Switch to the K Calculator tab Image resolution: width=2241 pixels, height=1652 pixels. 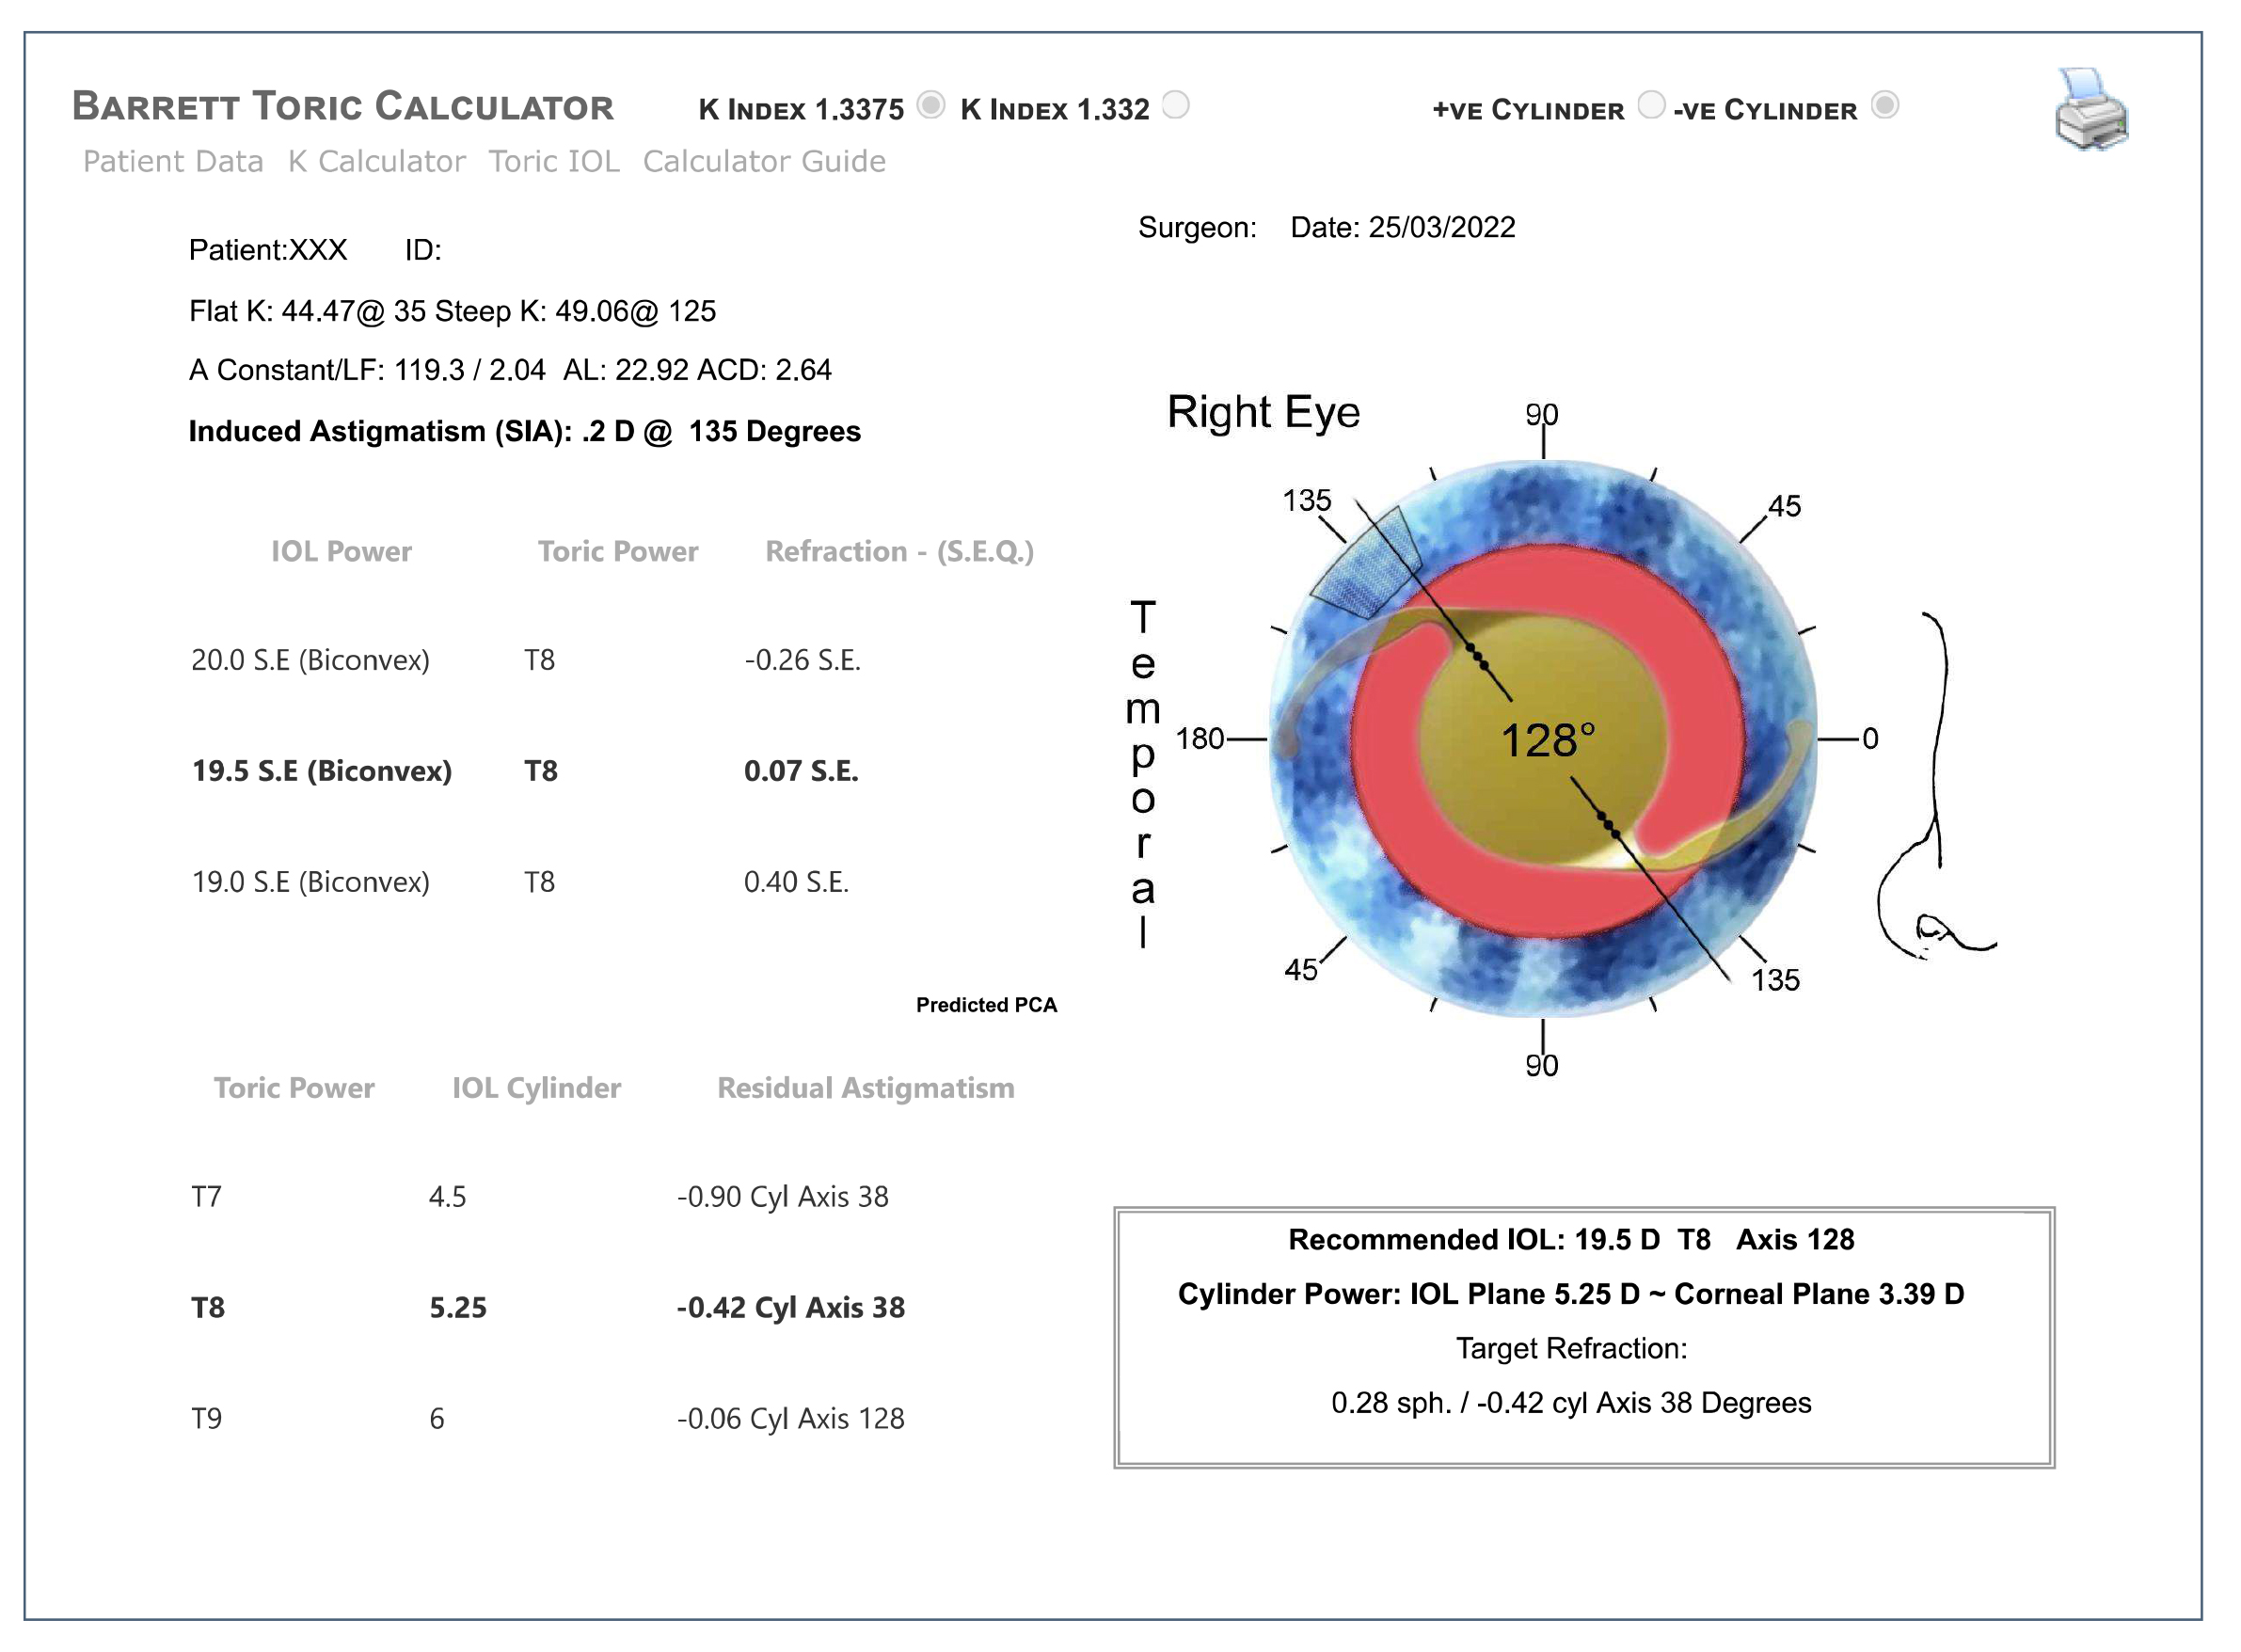376,161
